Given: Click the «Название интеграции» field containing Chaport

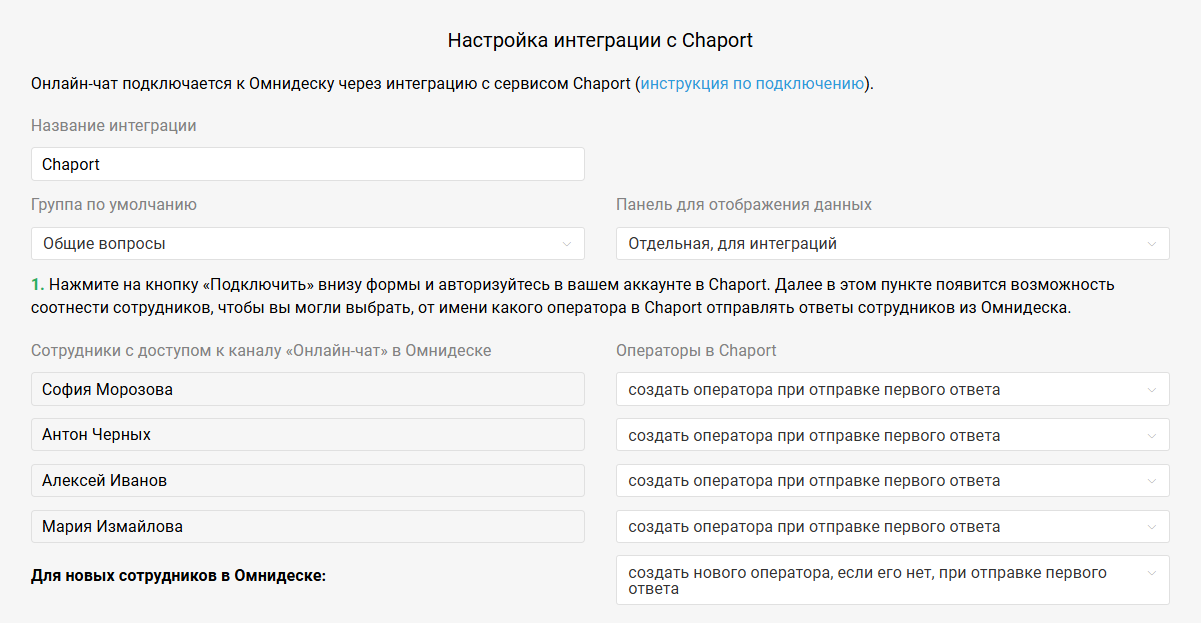Looking at the screenshot, I should click(308, 164).
